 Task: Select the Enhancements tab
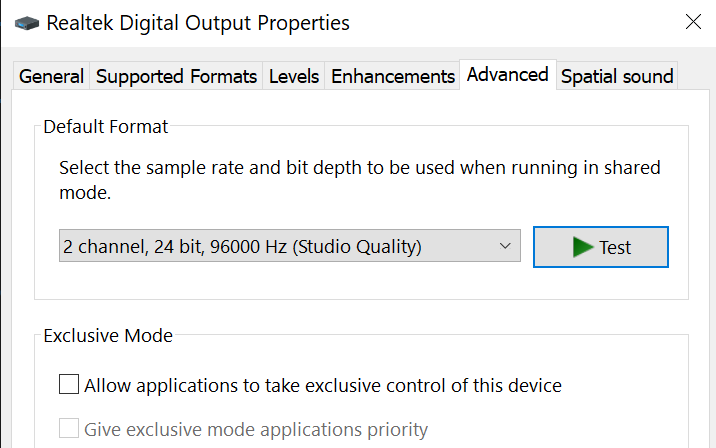click(393, 76)
